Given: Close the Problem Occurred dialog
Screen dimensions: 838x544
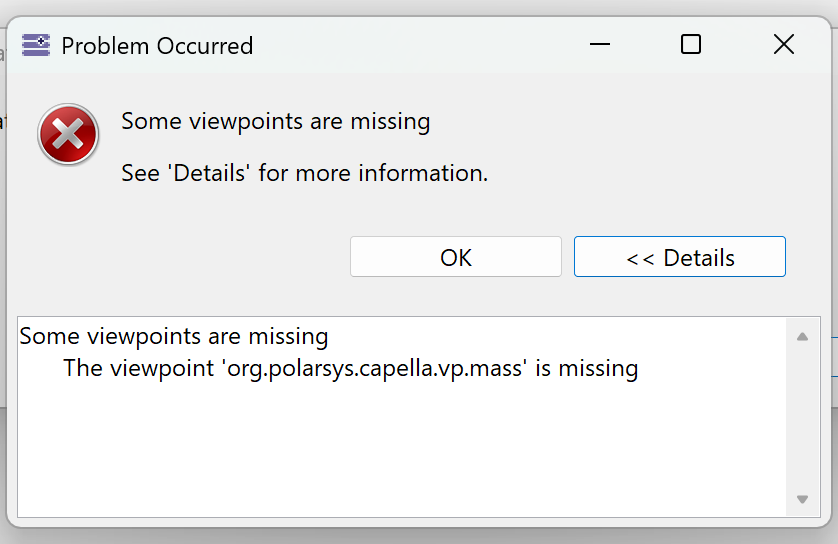Looking at the screenshot, I should tap(784, 45).
